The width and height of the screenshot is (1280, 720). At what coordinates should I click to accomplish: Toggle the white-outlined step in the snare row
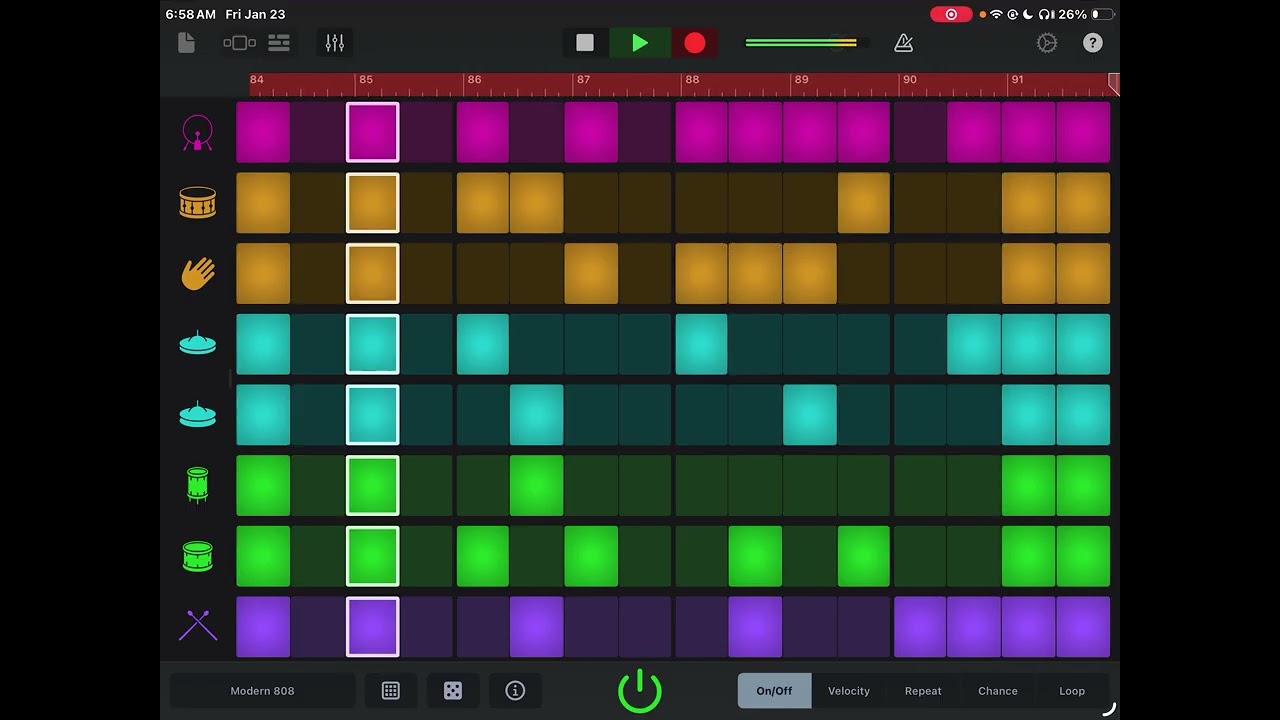373,203
